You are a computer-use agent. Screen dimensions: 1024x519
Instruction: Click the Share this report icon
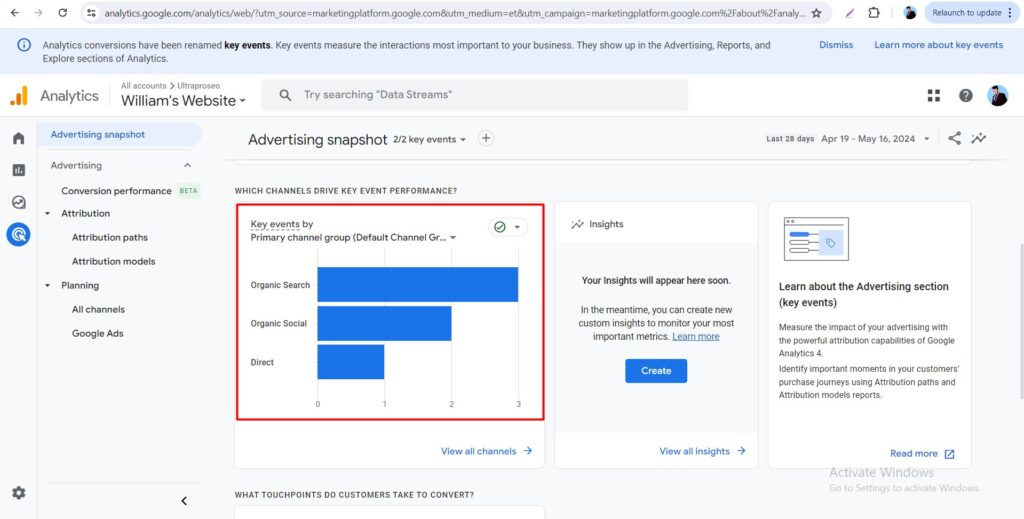pyautogui.click(x=954, y=139)
